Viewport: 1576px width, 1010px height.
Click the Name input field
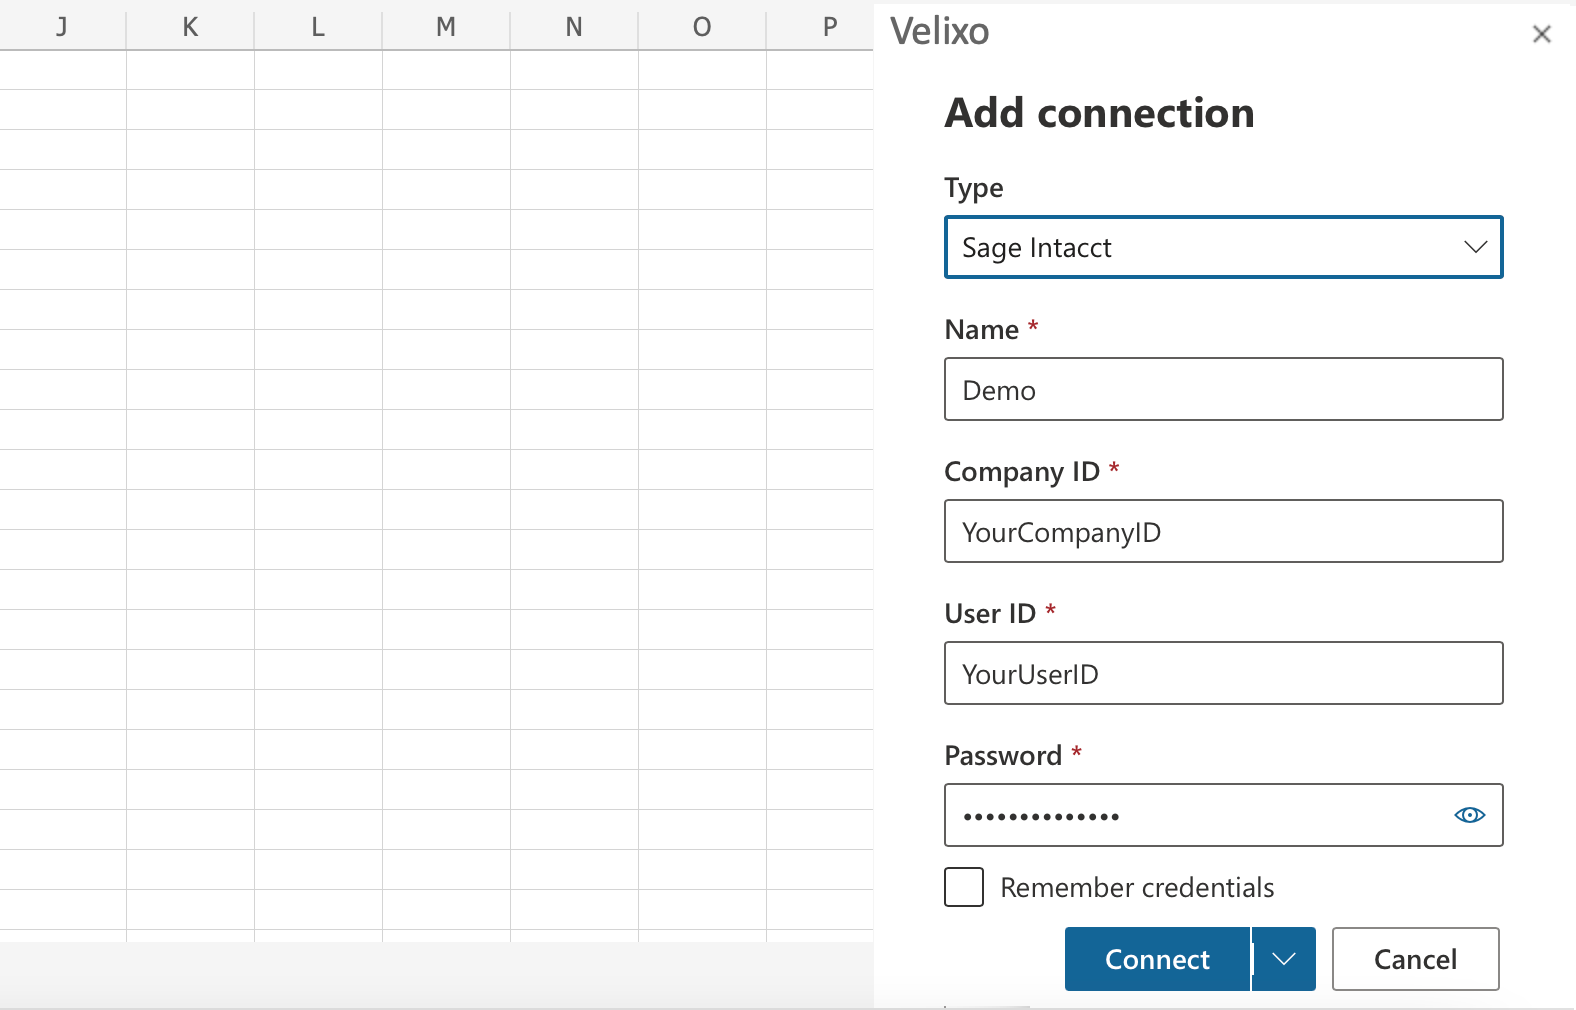(1223, 389)
